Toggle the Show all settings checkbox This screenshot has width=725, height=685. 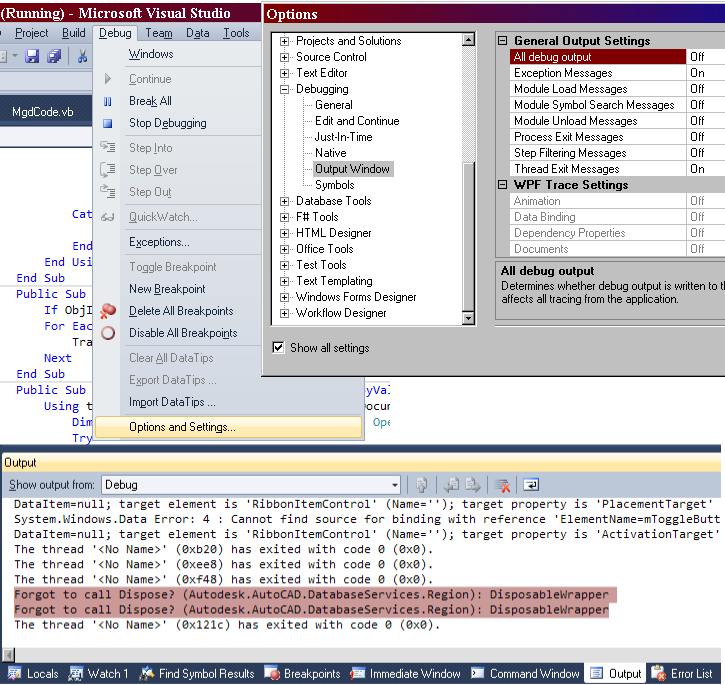pyautogui.click(x=279, y=348)
